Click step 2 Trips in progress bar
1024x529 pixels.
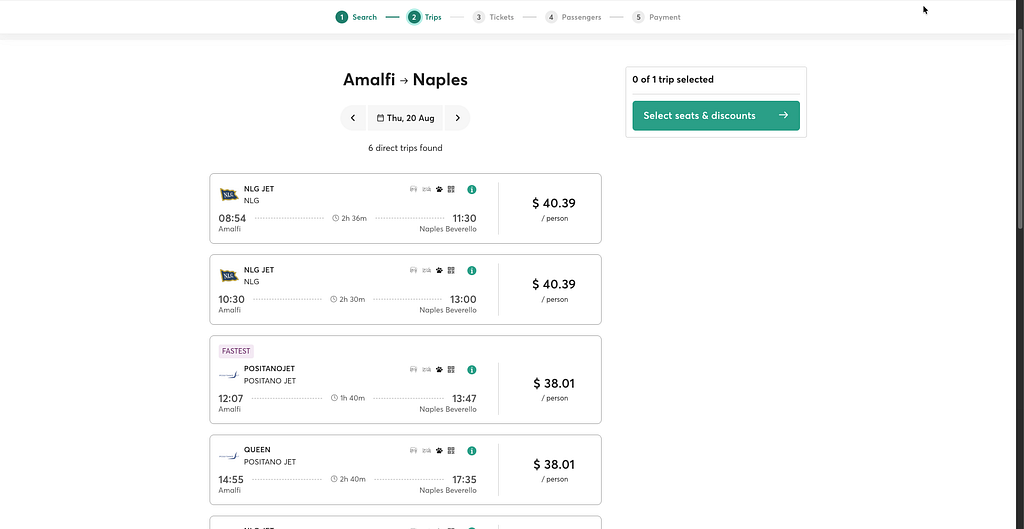[424, 17]
